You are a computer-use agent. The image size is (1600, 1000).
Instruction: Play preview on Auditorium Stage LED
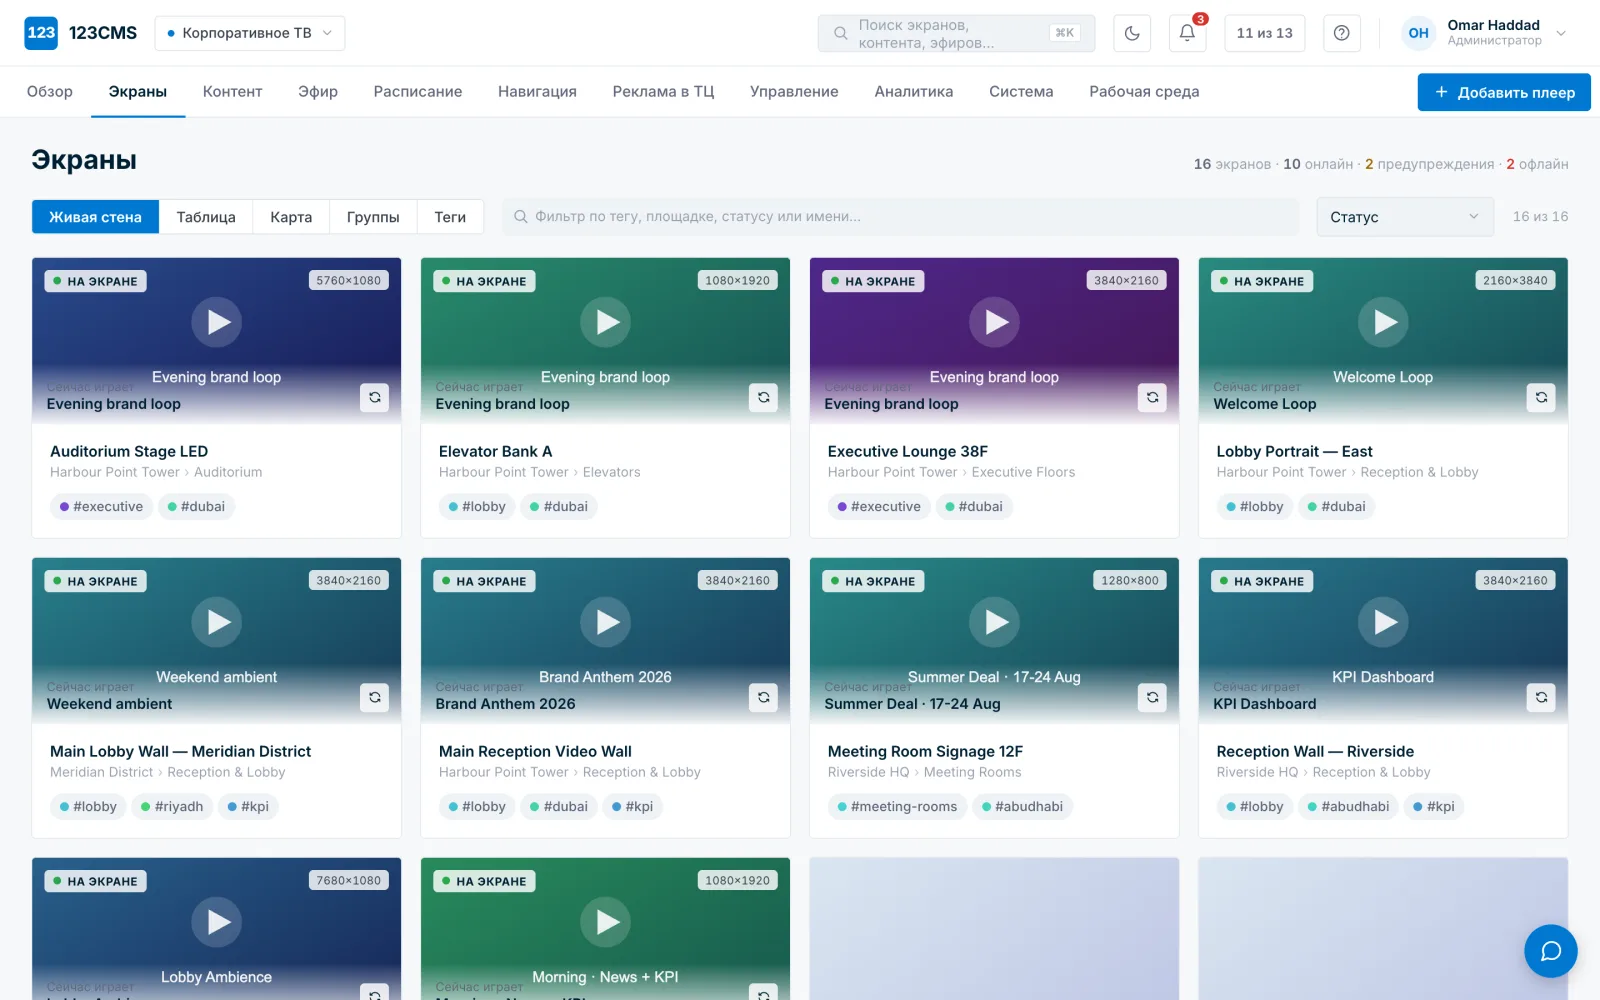[217, 322]
